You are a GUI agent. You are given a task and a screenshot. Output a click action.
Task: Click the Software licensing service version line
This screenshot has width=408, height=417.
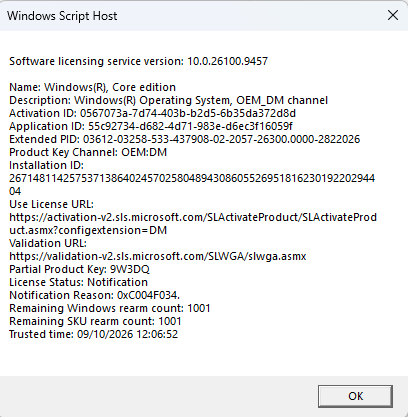click(x=138, y=61)
